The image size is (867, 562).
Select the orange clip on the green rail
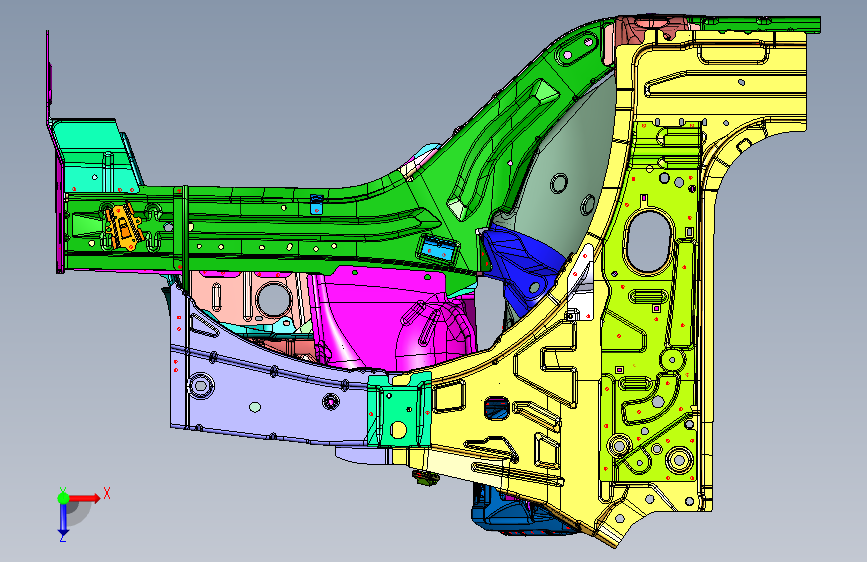tap(123, 226)
